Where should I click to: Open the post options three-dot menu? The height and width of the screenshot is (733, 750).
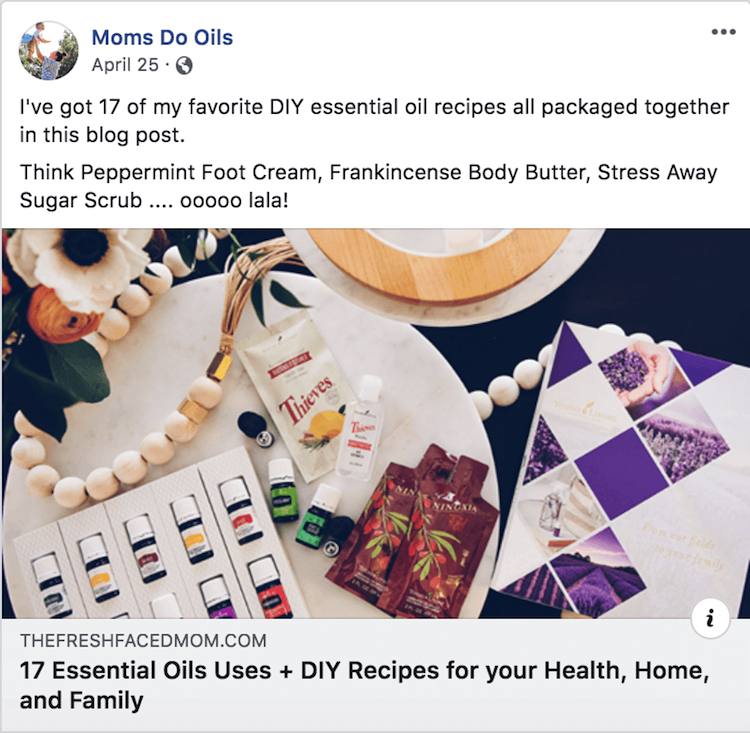click(x=723, y=32)
